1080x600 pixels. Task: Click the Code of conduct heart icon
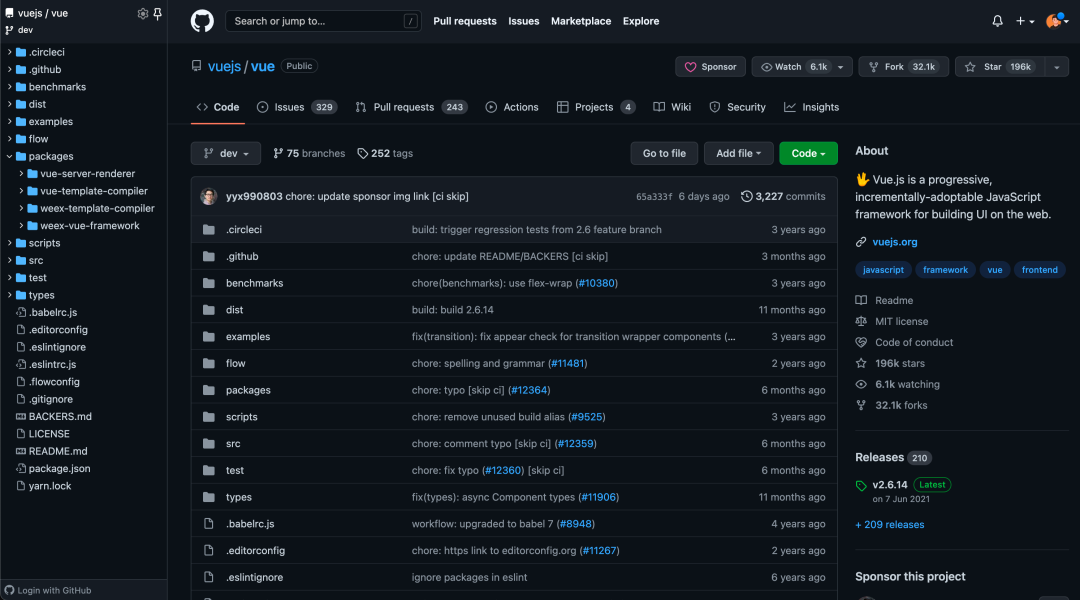click(x=861, y=342)
